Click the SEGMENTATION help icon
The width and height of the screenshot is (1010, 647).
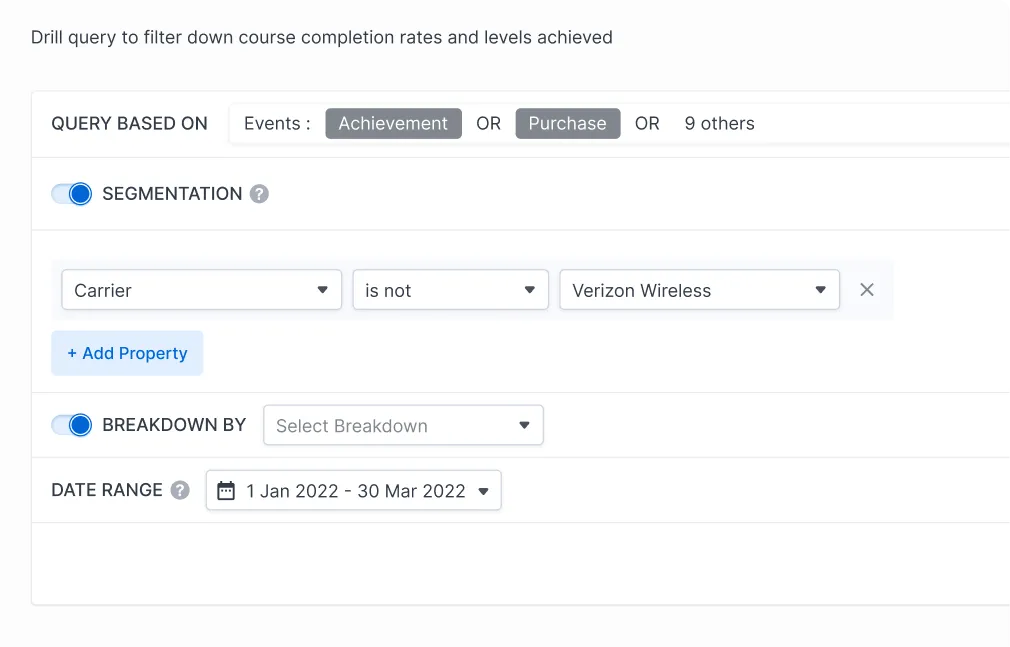pyautogui.click(x=259, y=194)
